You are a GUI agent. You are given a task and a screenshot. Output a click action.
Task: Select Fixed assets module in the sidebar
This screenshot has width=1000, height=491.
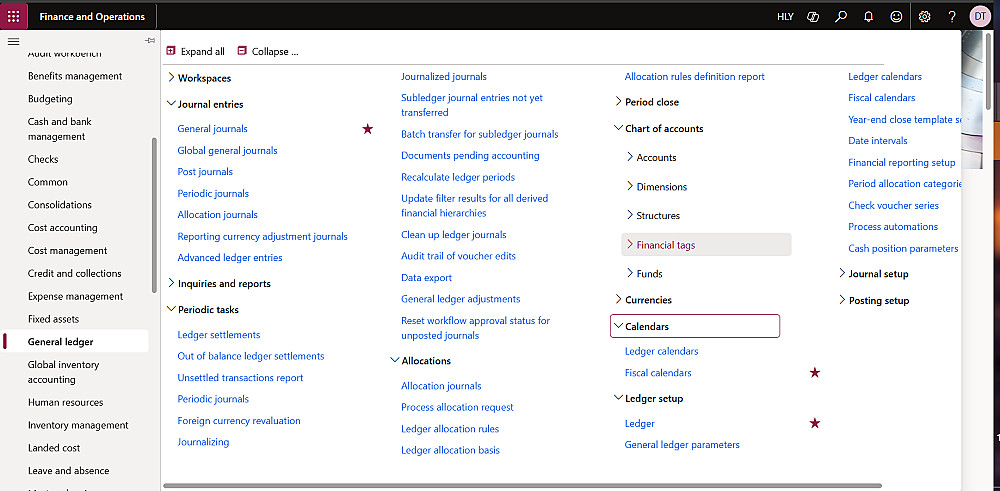tap(53, 319)
